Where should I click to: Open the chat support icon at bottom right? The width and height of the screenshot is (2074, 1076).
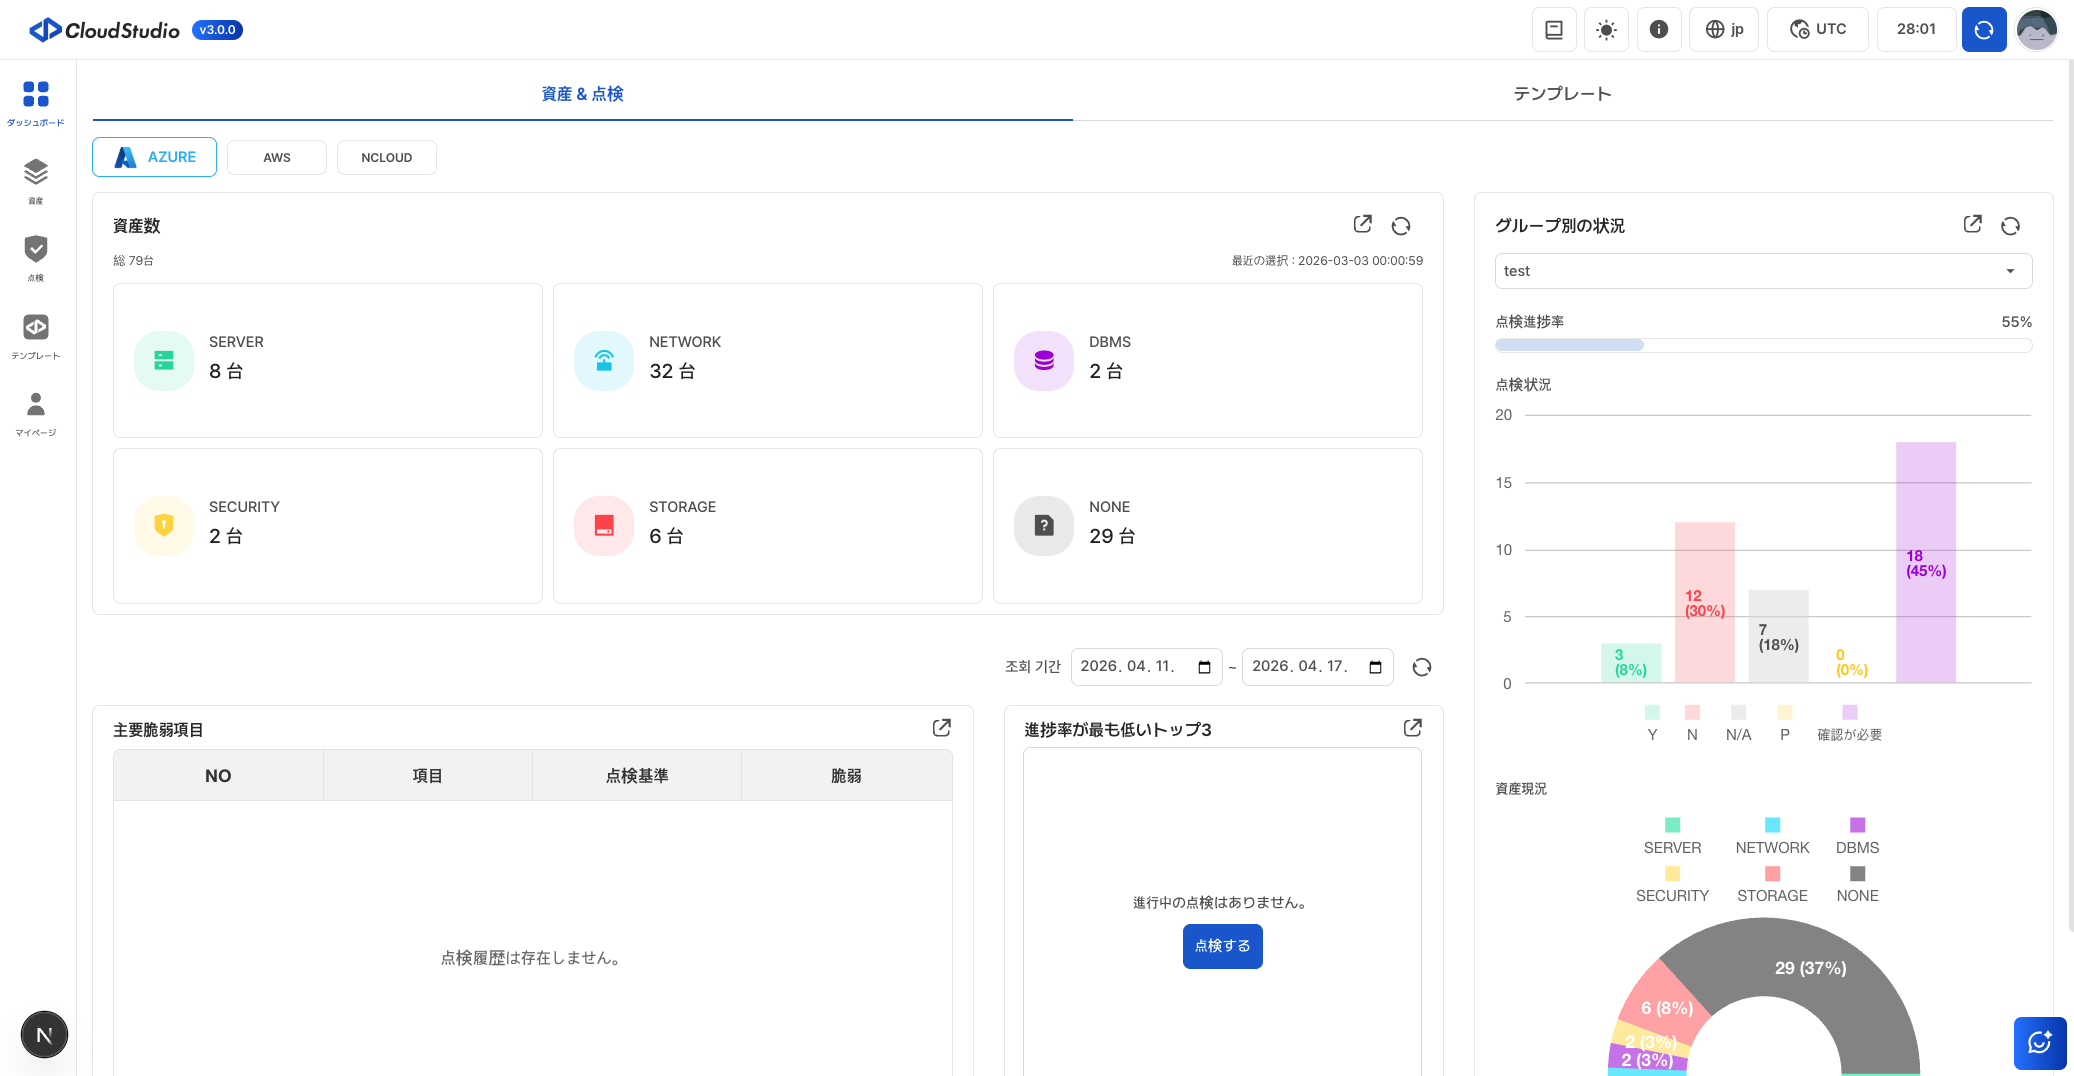(2039, 1043)
